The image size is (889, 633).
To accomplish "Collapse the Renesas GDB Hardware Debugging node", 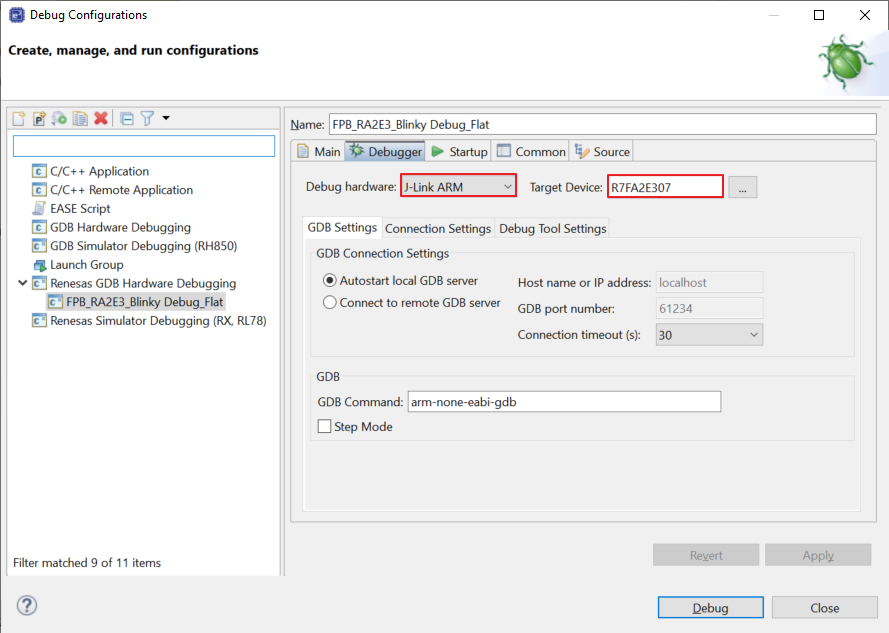I will [x=23, y=284].
